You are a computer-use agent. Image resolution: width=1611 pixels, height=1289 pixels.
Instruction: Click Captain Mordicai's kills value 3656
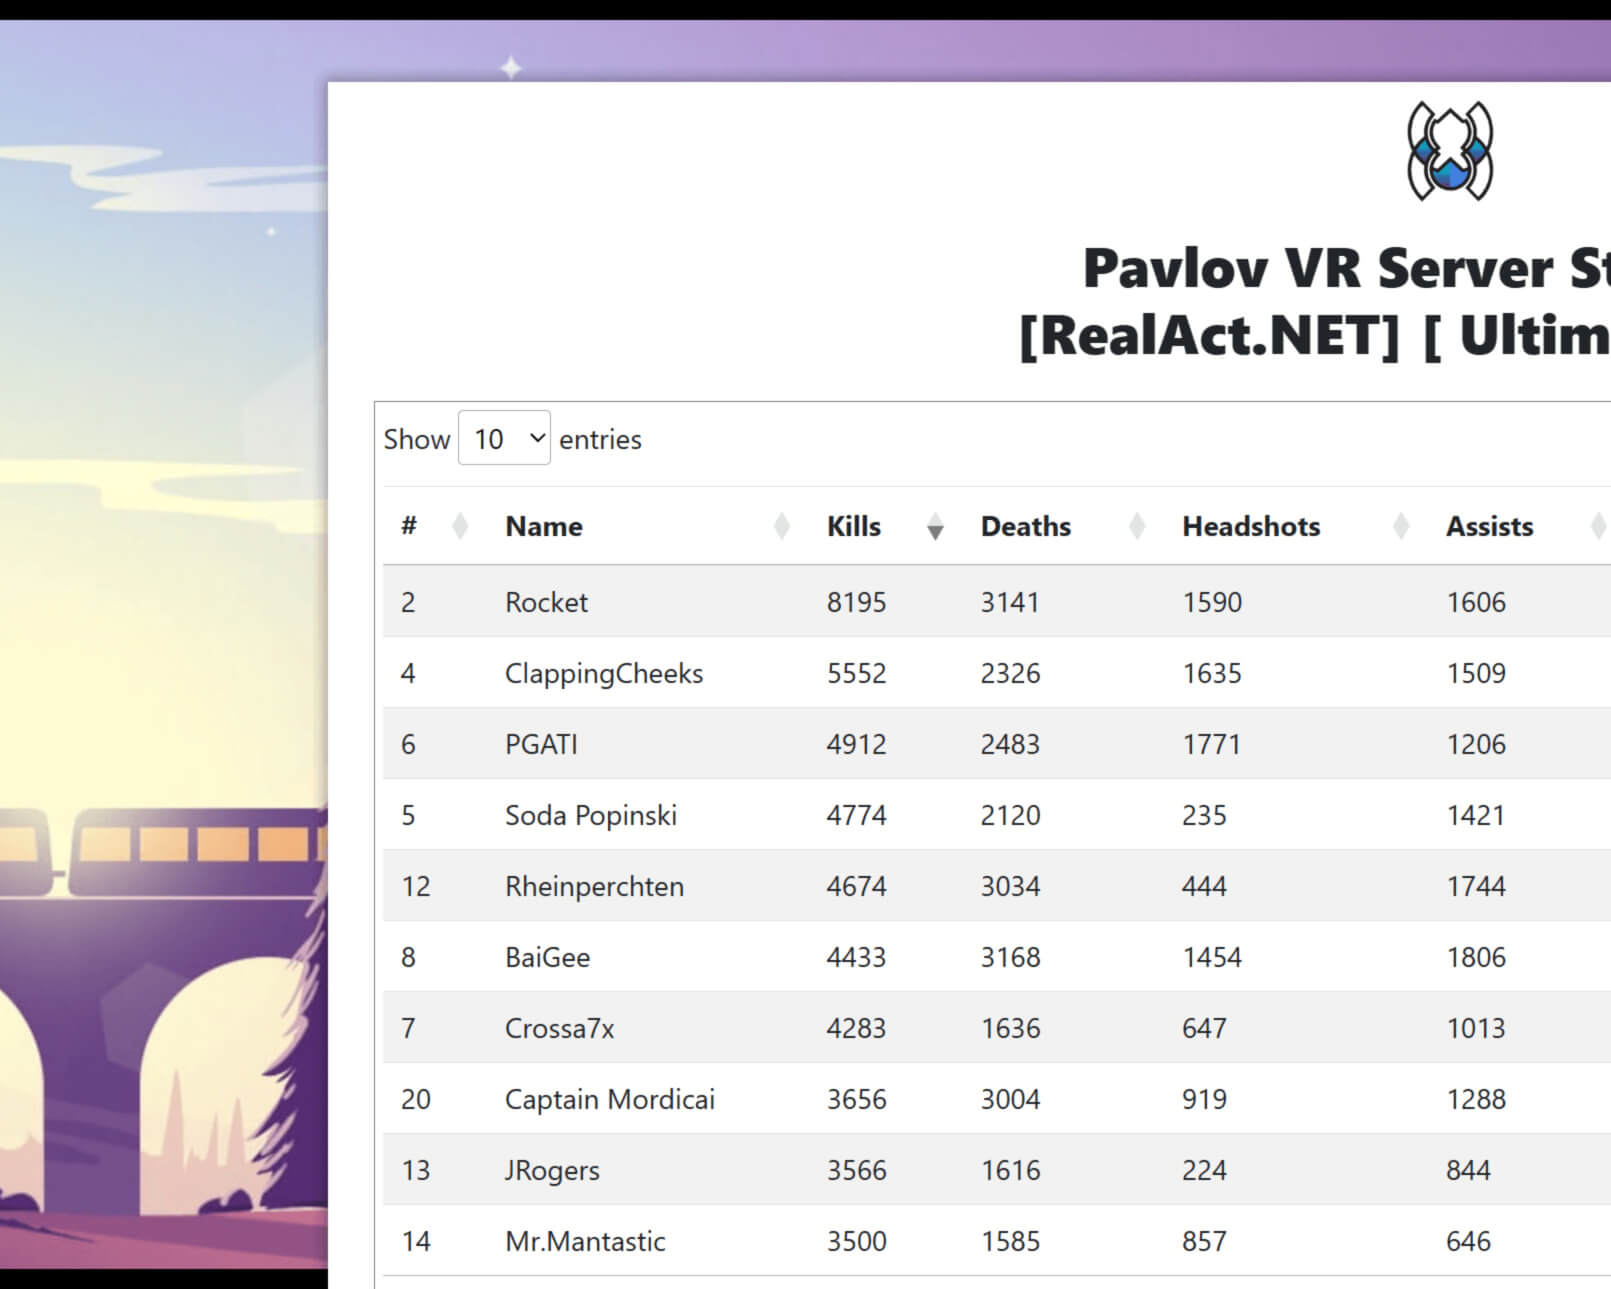coord(856,1099)
